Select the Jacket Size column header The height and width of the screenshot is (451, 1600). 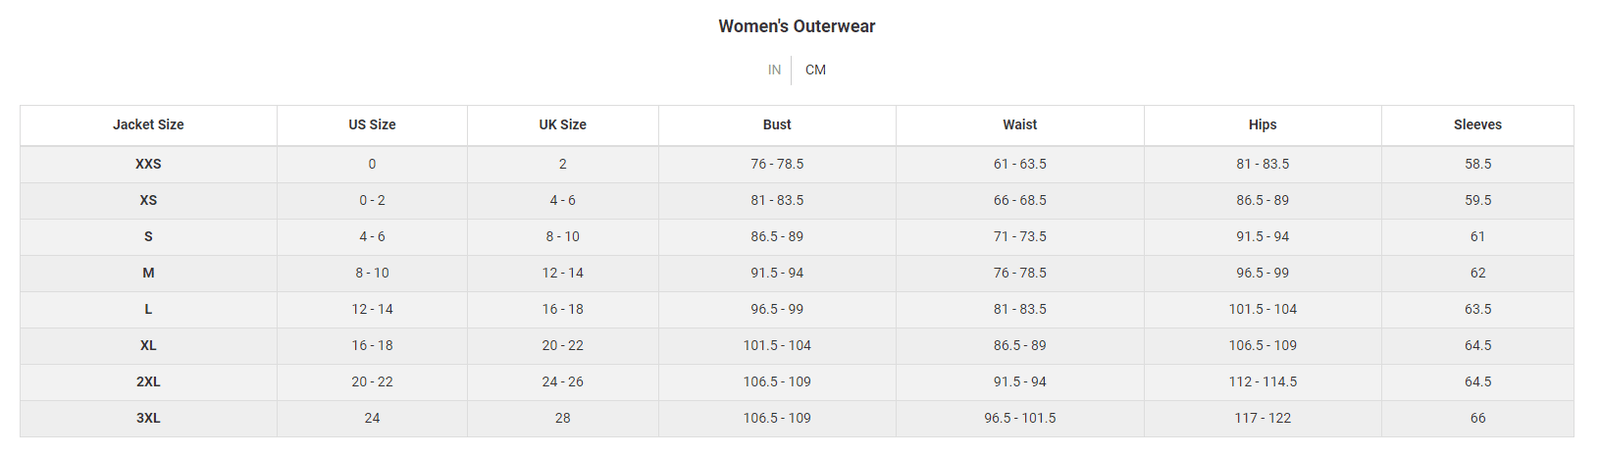click(148, 125)
